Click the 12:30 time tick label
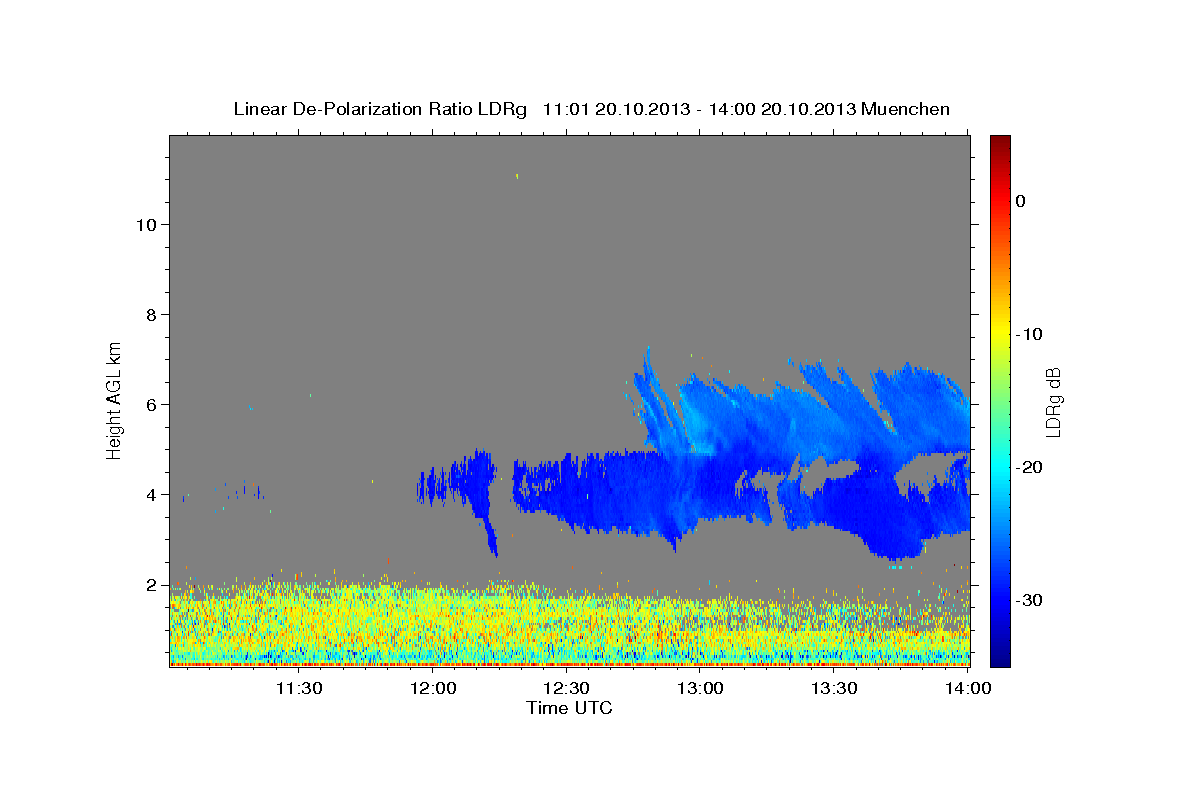 coord(566,688)
